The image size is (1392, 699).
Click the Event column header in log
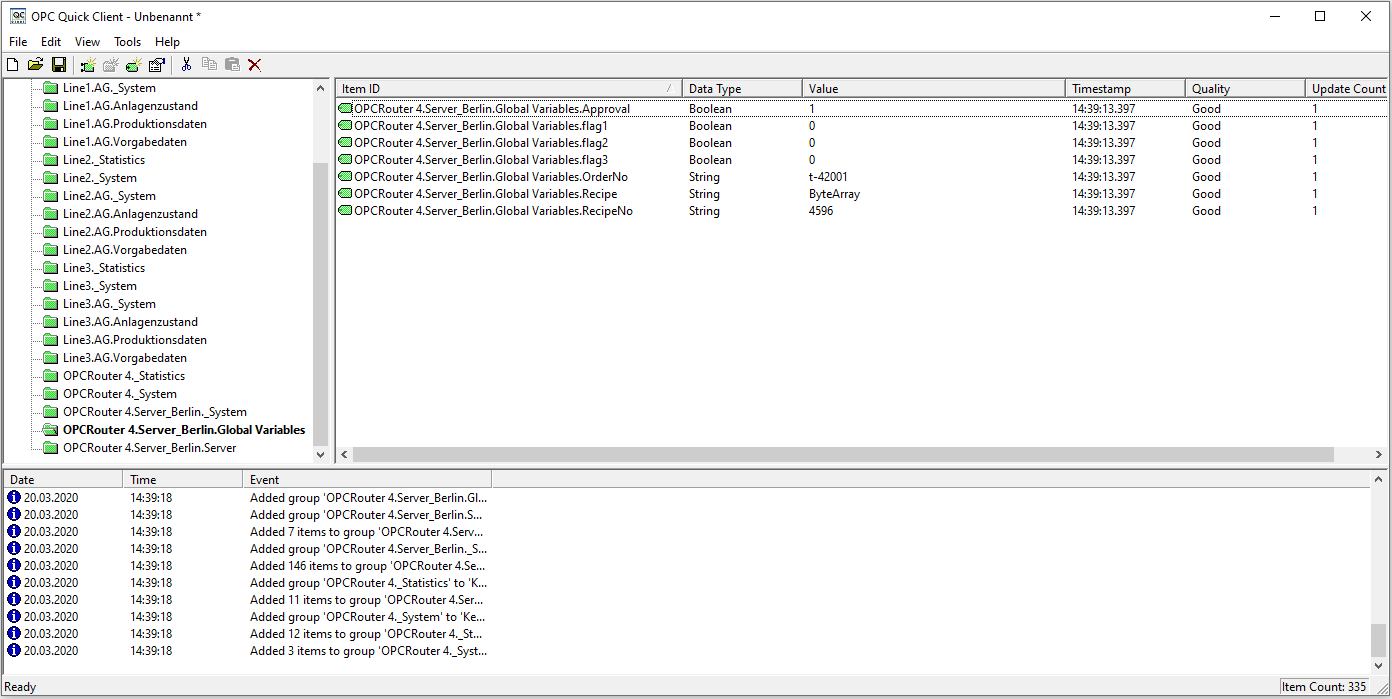366,480
